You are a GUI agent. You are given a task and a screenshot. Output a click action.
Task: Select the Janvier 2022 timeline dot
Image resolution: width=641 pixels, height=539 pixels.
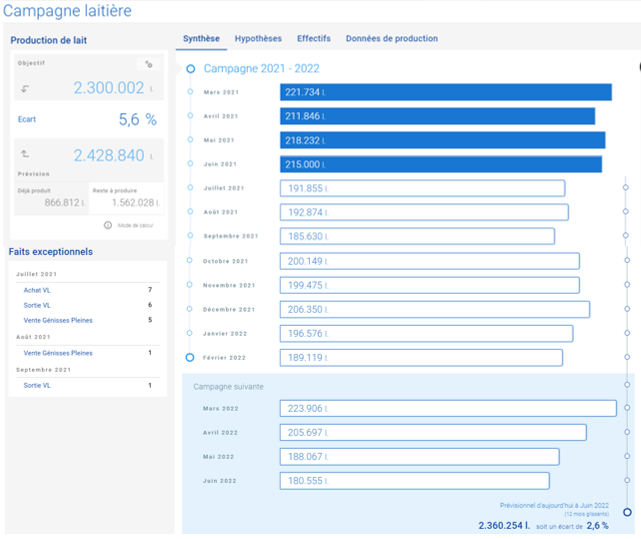click(190, 333)
